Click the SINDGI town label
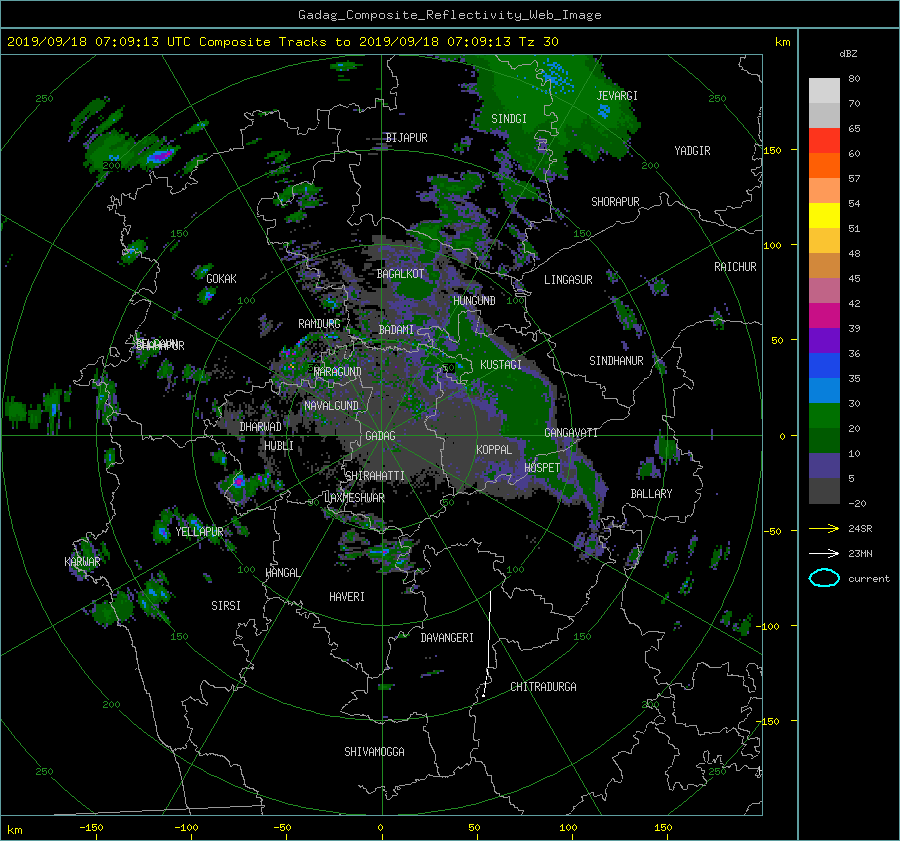900x841 pixels. click(x=509, y=119)
